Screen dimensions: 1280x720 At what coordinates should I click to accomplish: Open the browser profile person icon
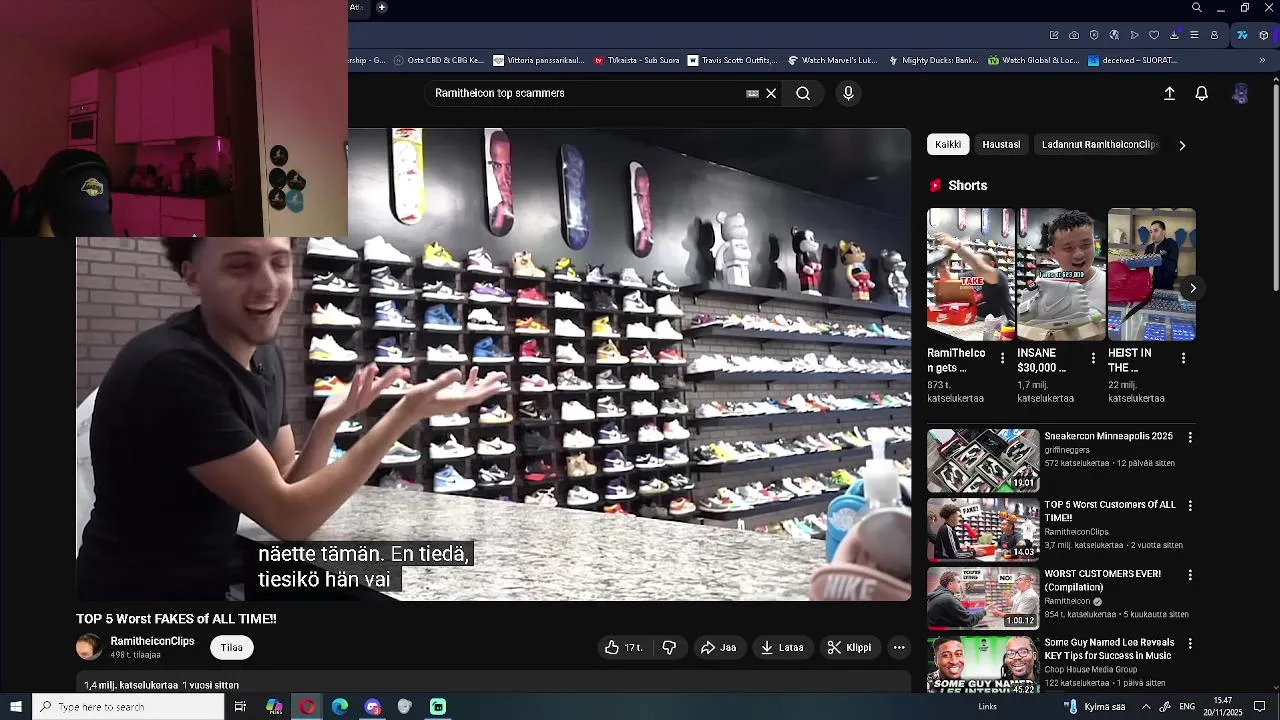coord(1214,35)
